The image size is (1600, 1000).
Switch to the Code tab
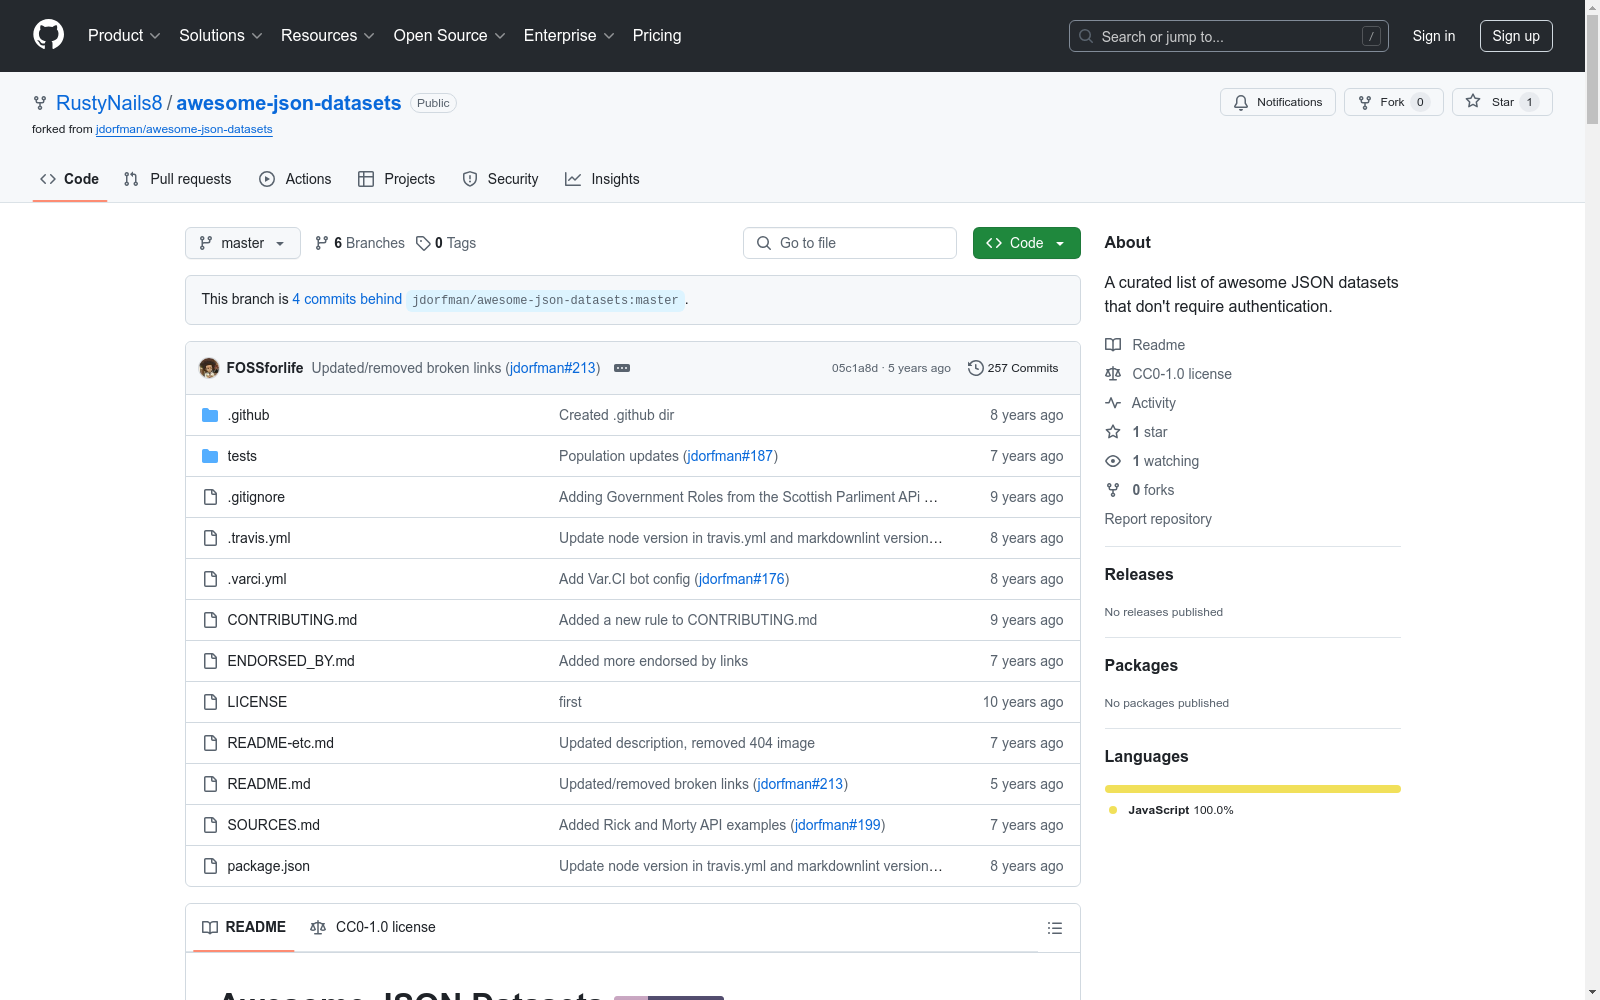70,179
